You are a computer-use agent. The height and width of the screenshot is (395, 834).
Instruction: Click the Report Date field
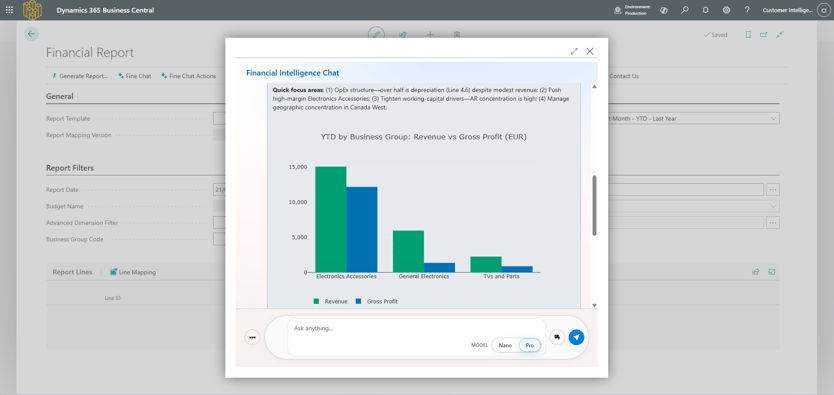220,189
